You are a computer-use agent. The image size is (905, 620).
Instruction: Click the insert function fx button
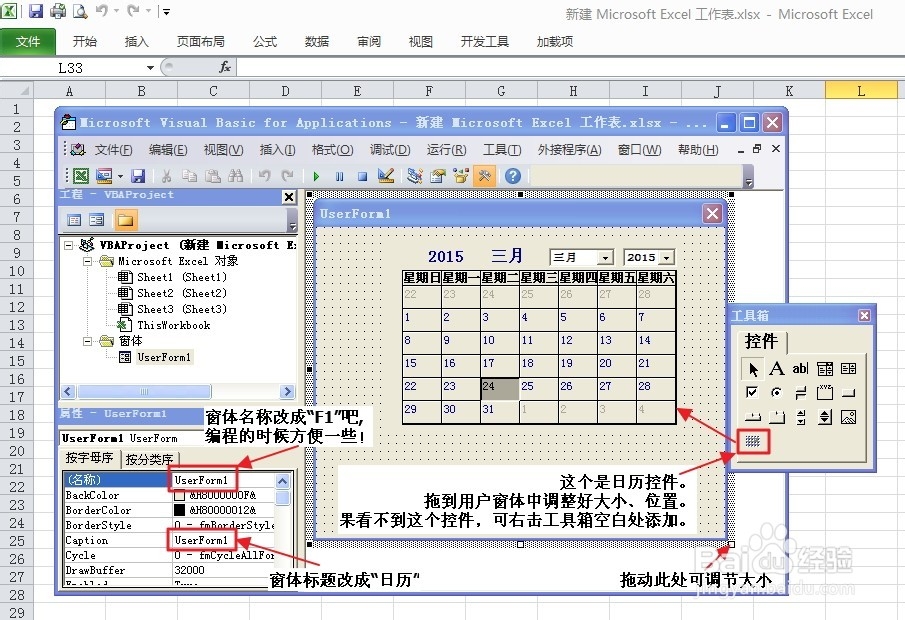225,68
